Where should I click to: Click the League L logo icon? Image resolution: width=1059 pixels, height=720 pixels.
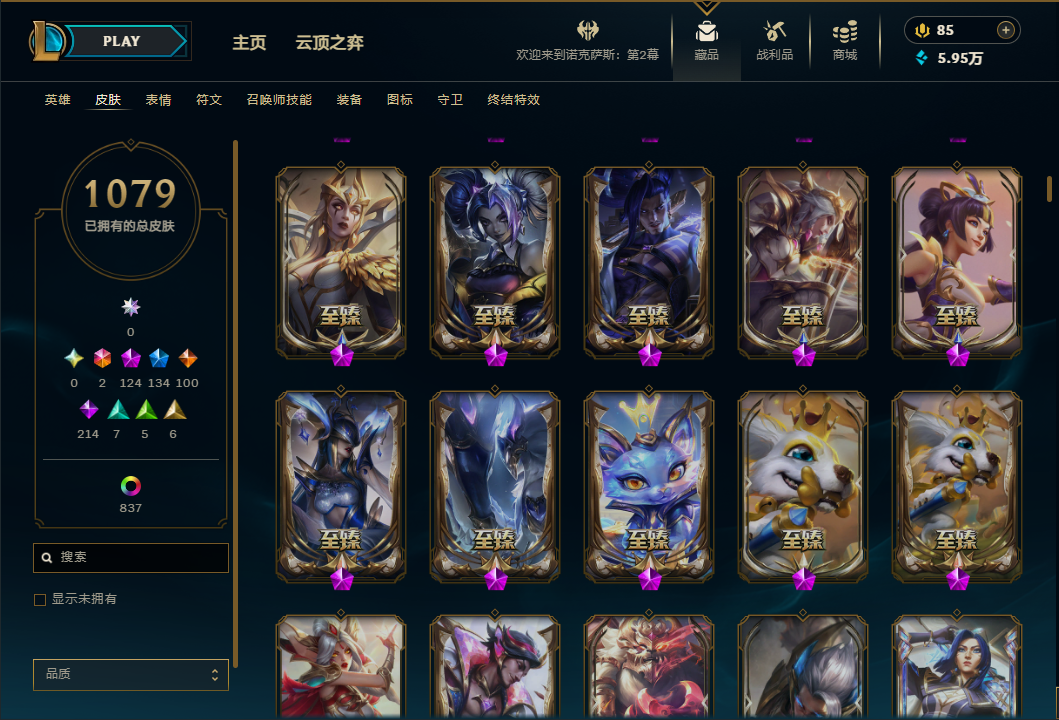pos(46,41)
